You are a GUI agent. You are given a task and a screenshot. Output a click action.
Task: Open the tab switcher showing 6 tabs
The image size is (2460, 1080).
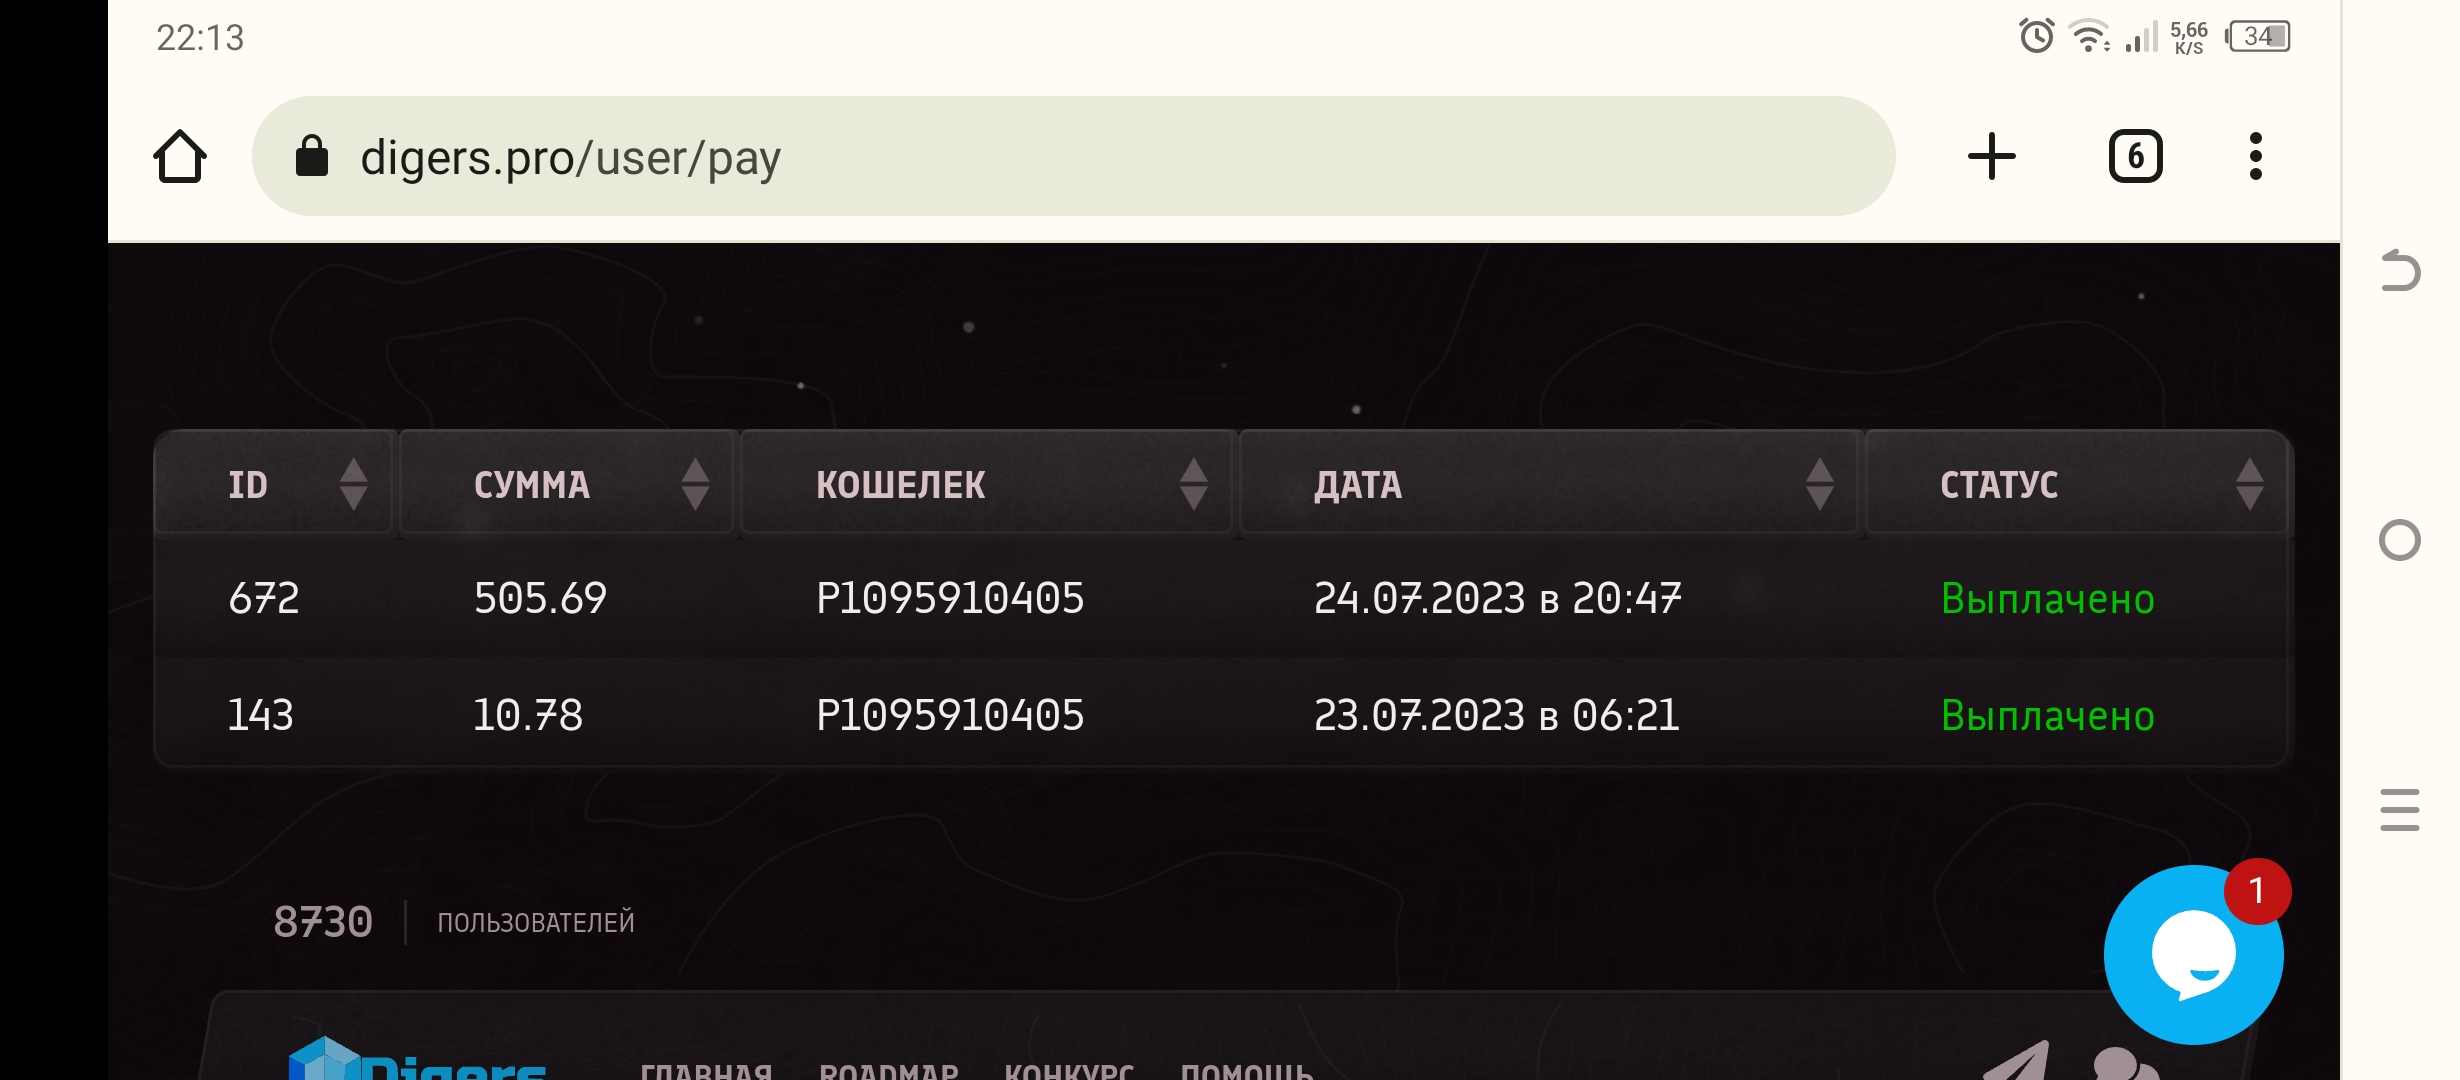pos(2135,157)
